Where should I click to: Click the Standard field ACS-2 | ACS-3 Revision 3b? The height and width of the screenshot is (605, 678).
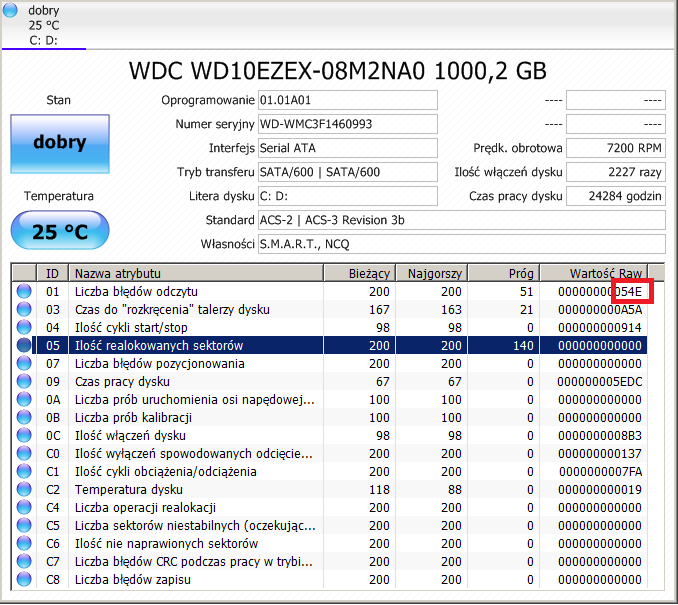click(x=462, y=220)
